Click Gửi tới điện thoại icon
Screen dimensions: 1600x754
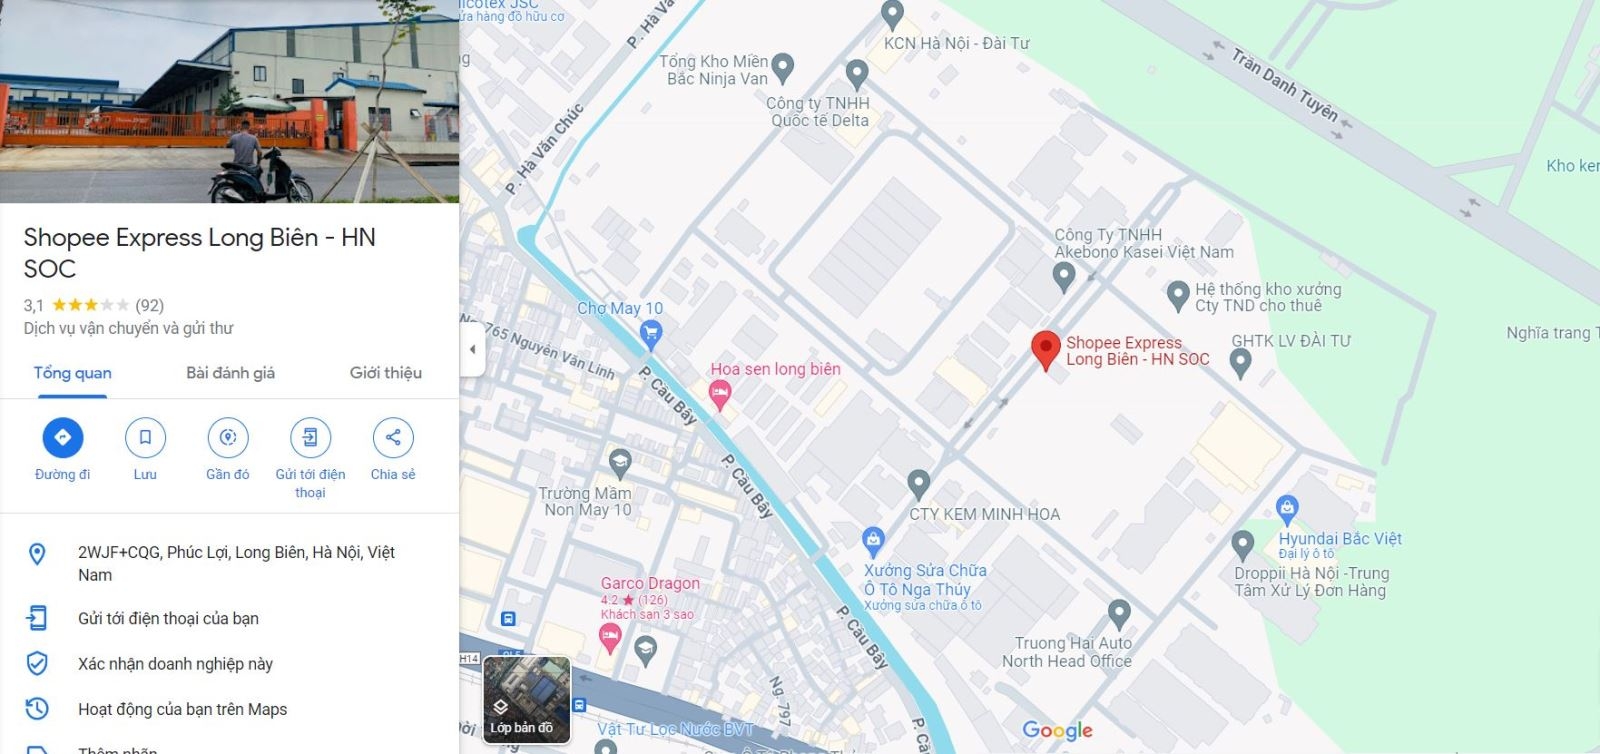point(310,437)
